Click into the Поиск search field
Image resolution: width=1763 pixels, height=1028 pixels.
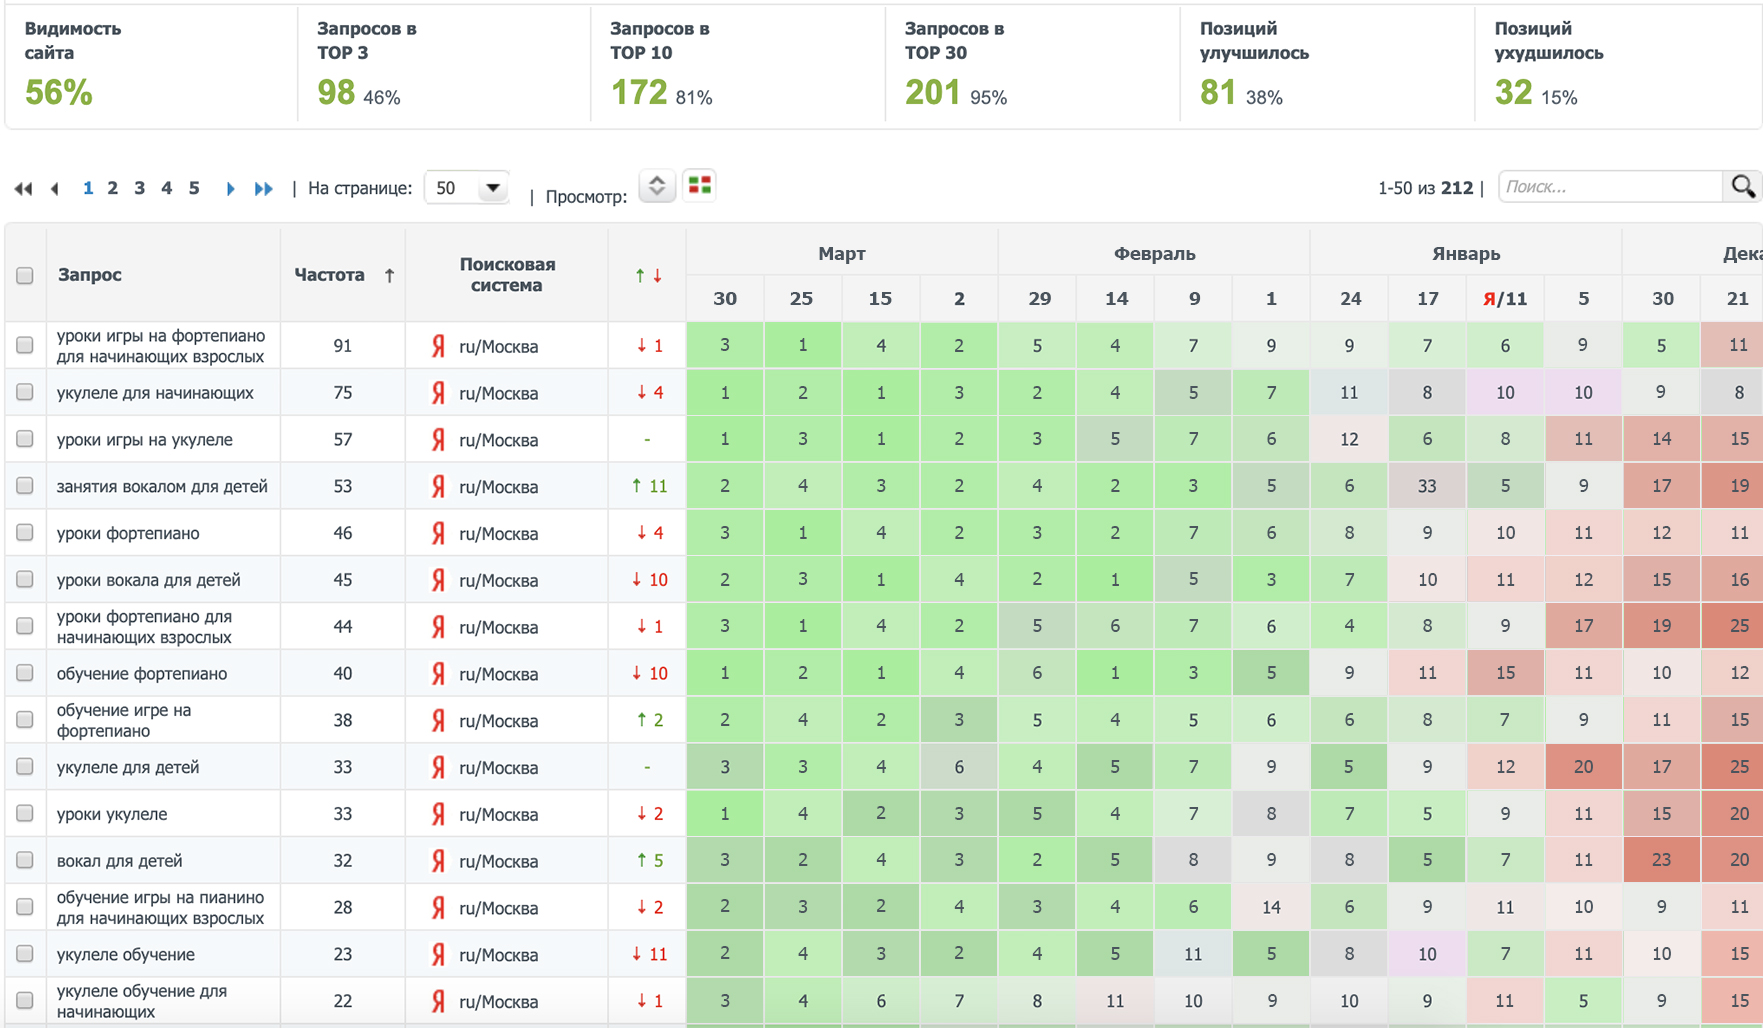click(x=1610, y=187)
